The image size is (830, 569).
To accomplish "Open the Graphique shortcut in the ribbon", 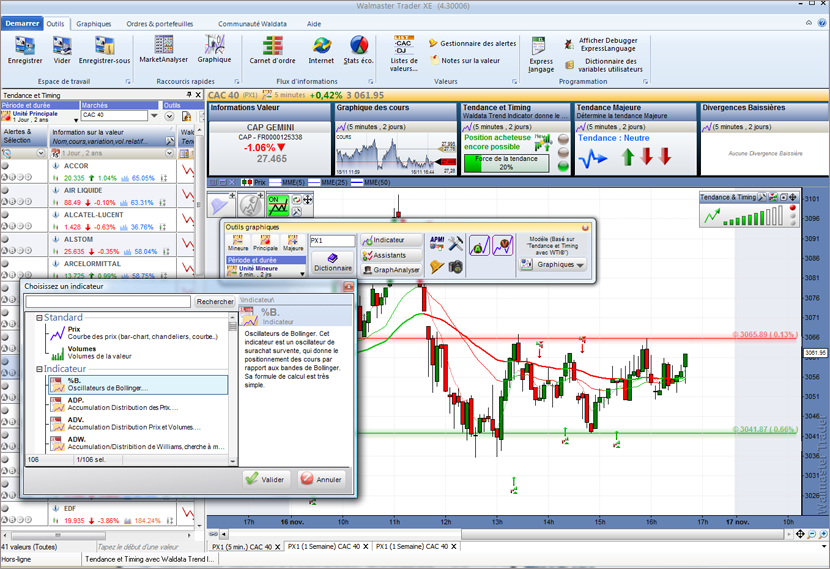I will (214, 49).
